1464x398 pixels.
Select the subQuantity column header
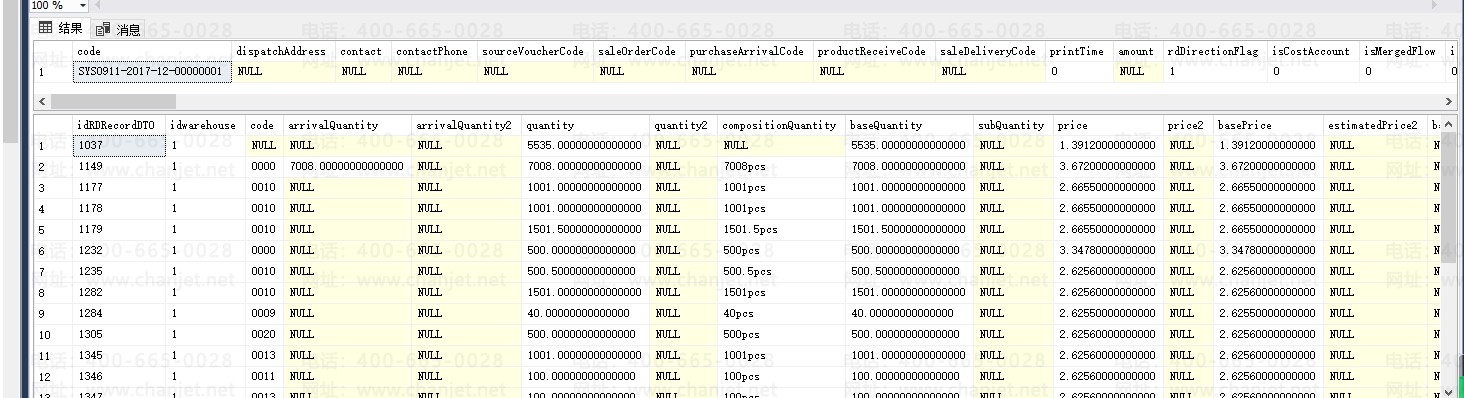1014,125
